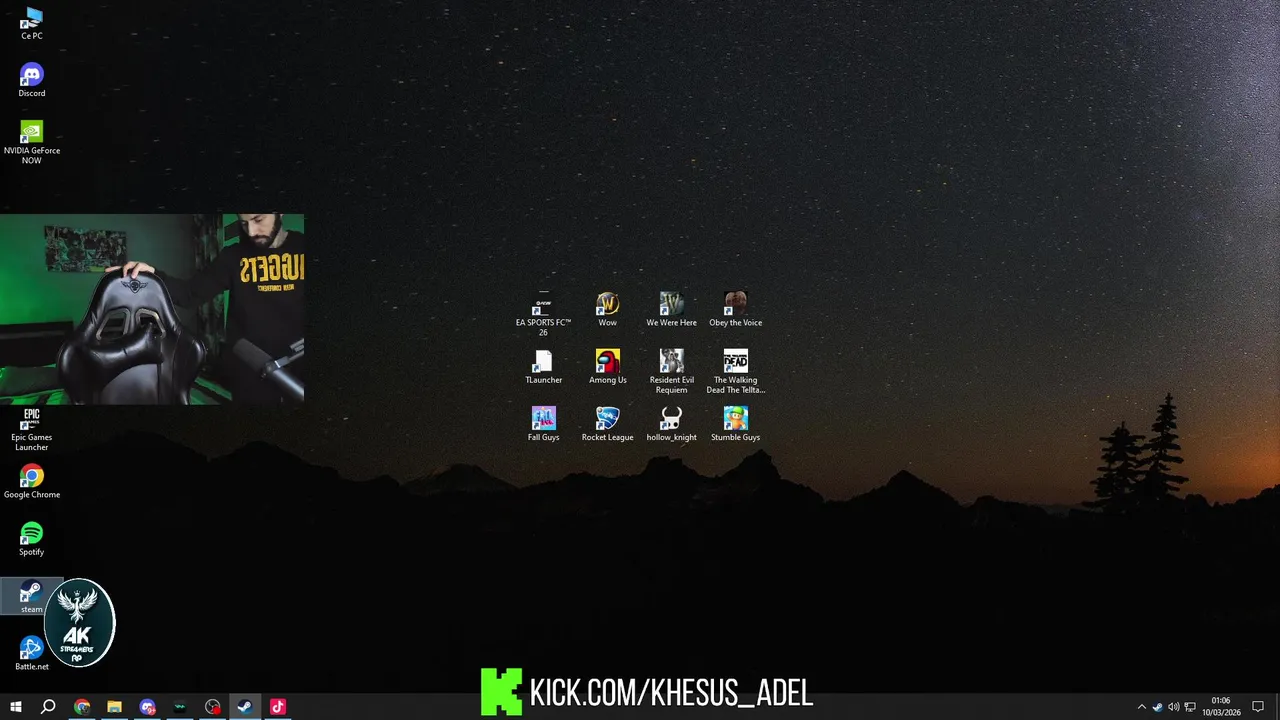Select the Obey the Voice shortcut
1280x720 pixels.
click(735, 310)
